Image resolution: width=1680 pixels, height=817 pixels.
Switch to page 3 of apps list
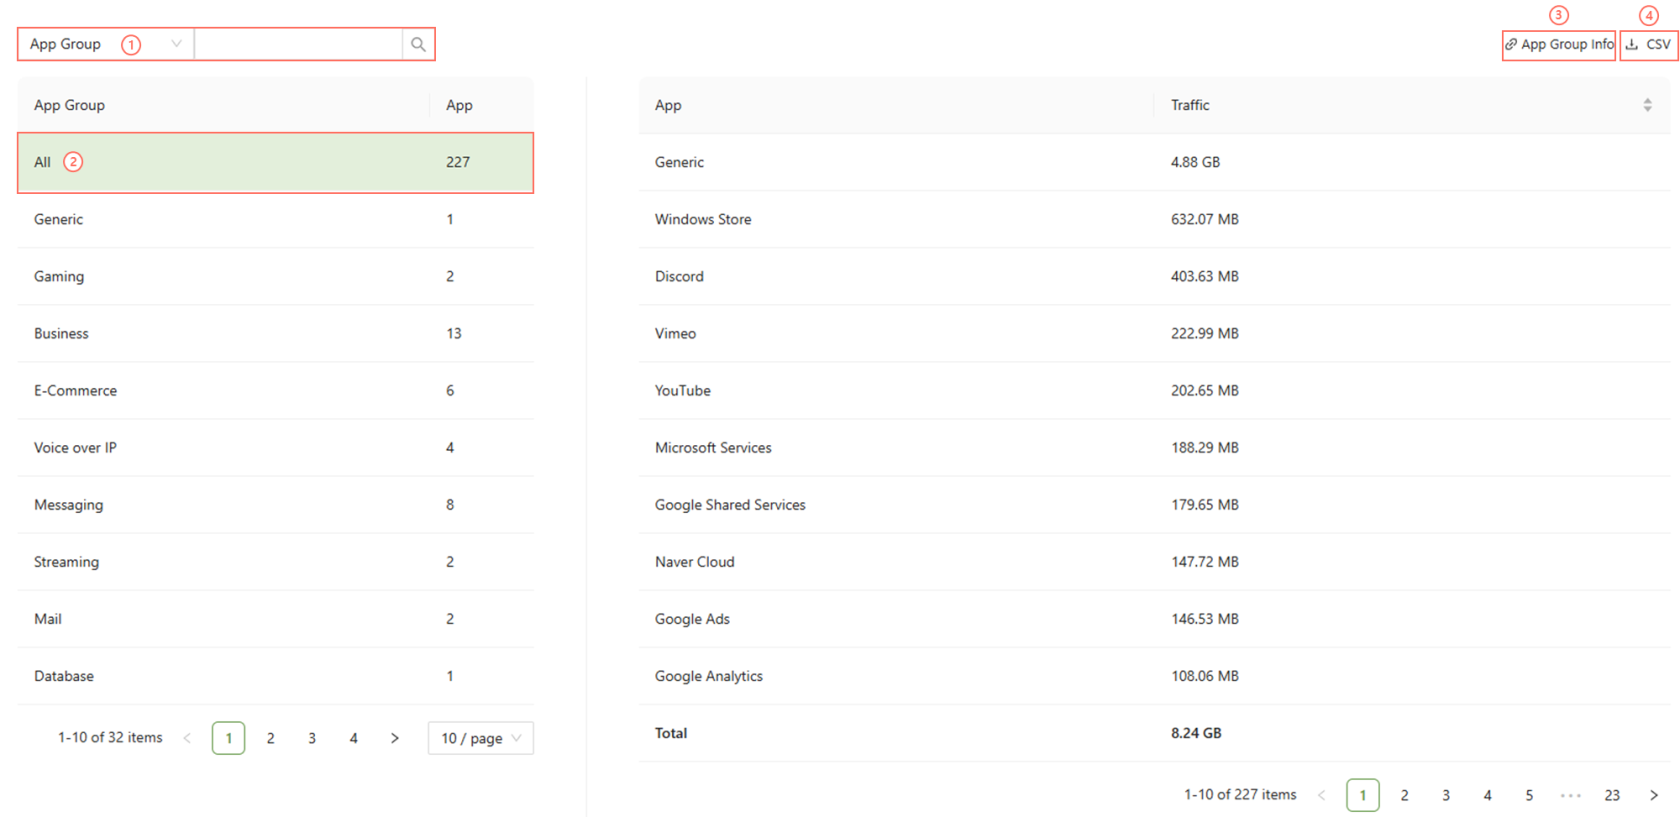1445,795
